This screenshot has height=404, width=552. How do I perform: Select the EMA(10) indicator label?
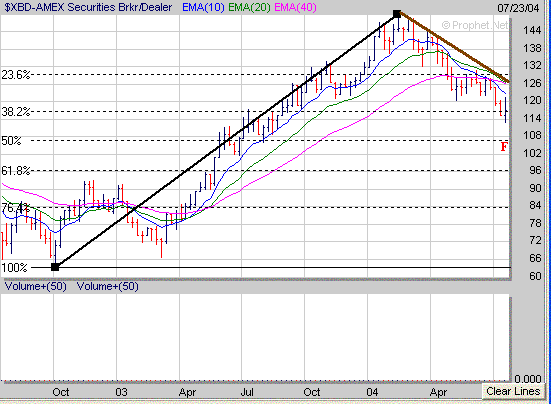pyautogui.click(x=203, y=7)
